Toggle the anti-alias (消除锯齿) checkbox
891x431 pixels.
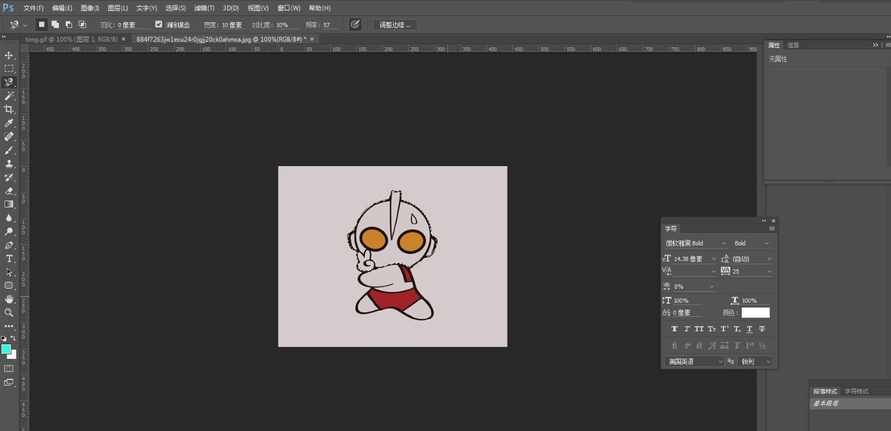(159, 24)
